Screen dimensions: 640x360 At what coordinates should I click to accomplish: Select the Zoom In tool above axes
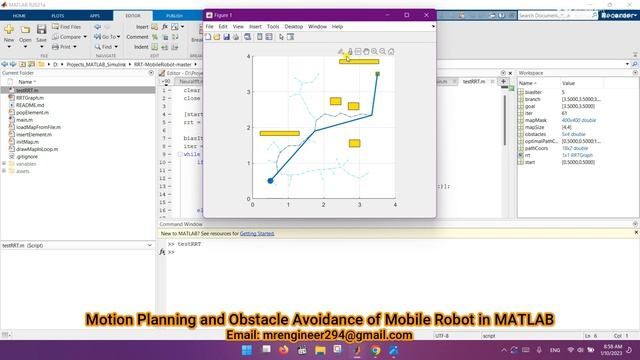[374, 51]
